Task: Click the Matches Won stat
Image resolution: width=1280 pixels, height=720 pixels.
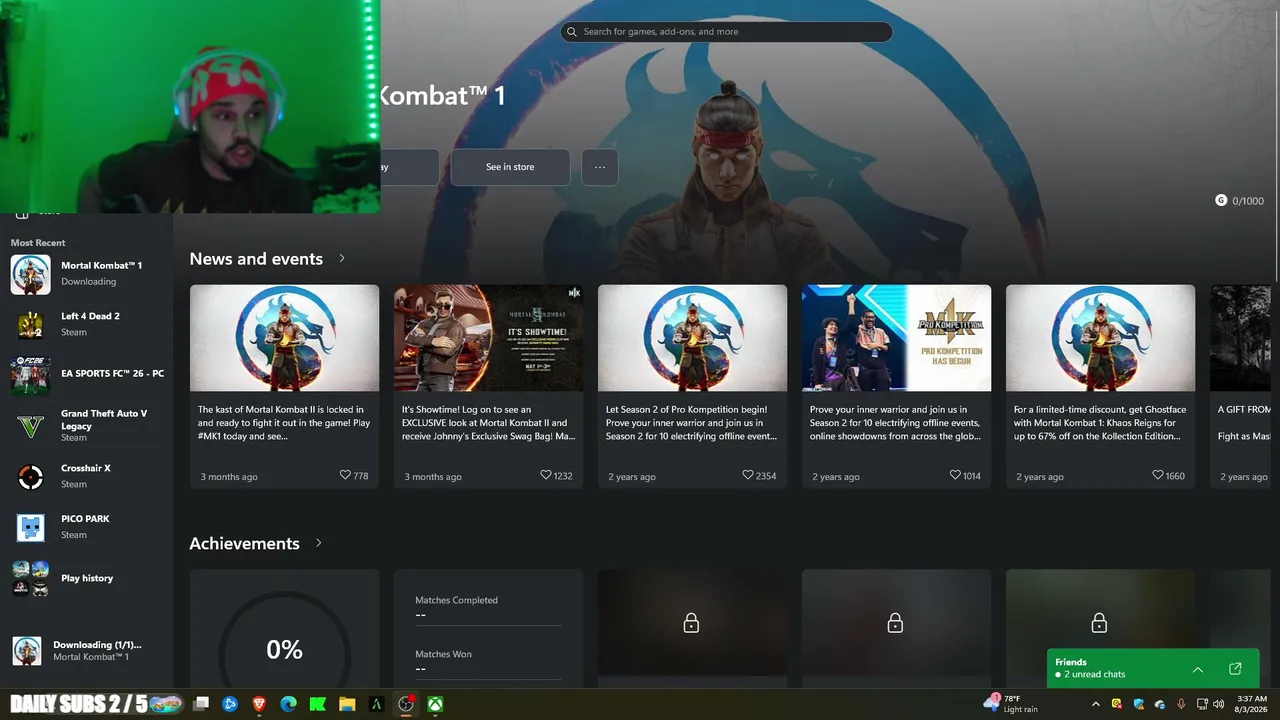Action: click(488, 661)
